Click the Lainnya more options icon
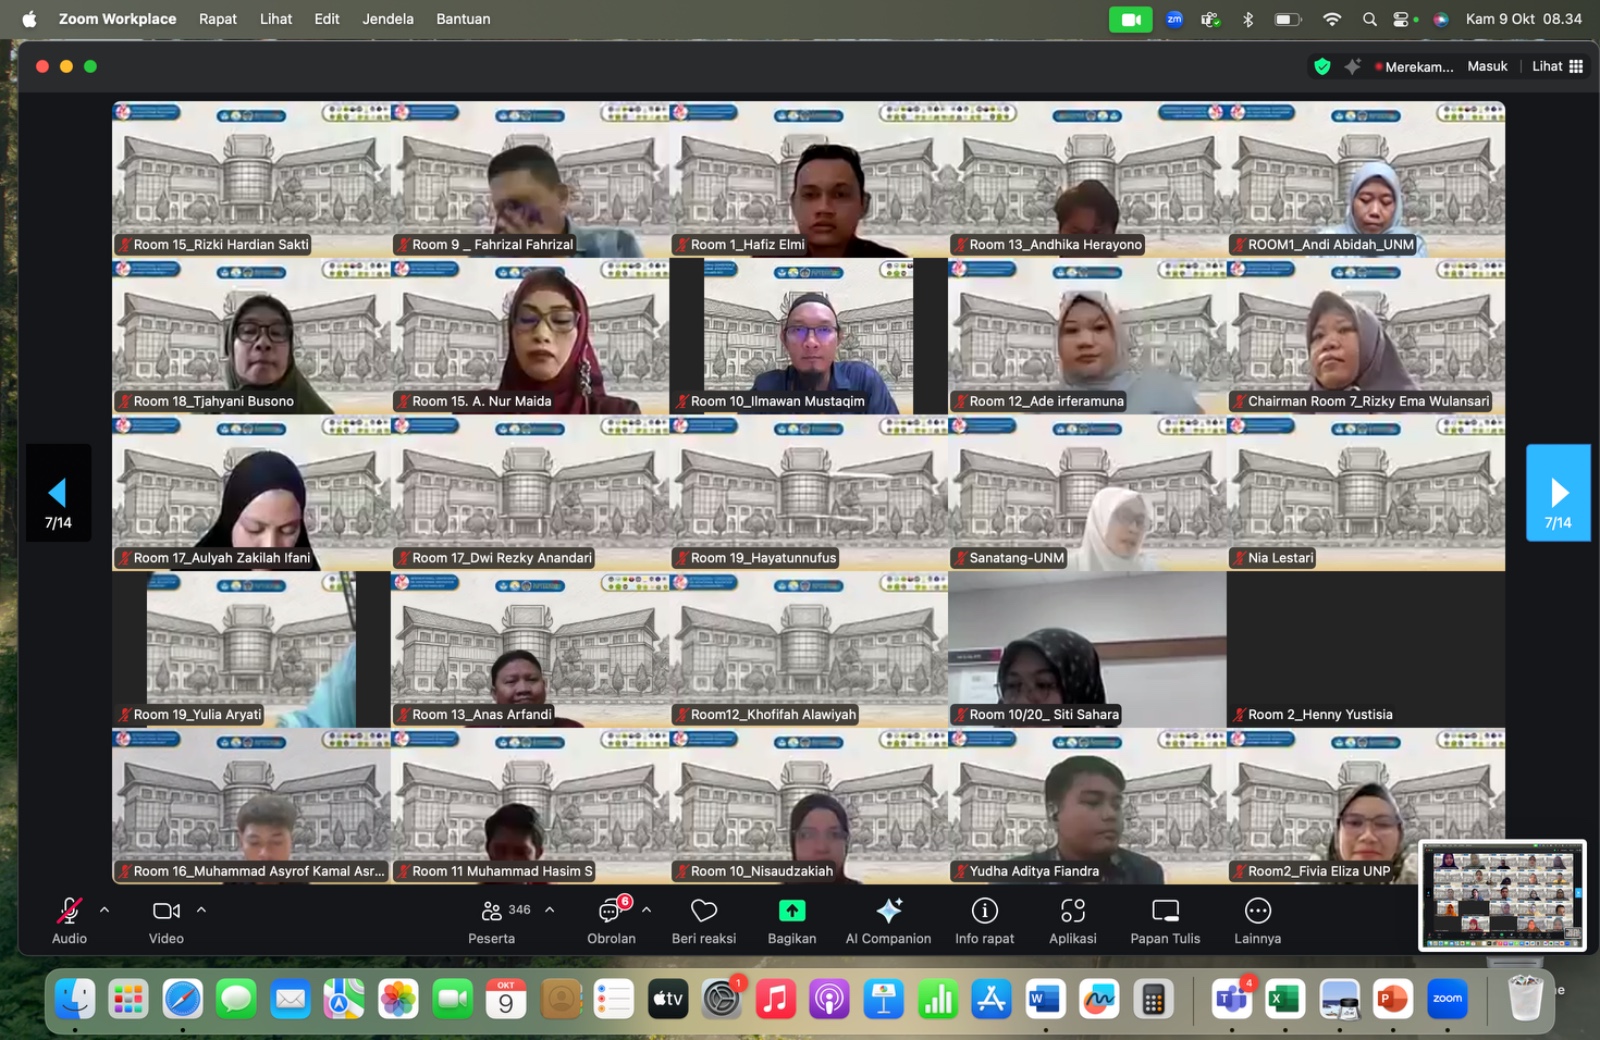 coord(1257,911)
